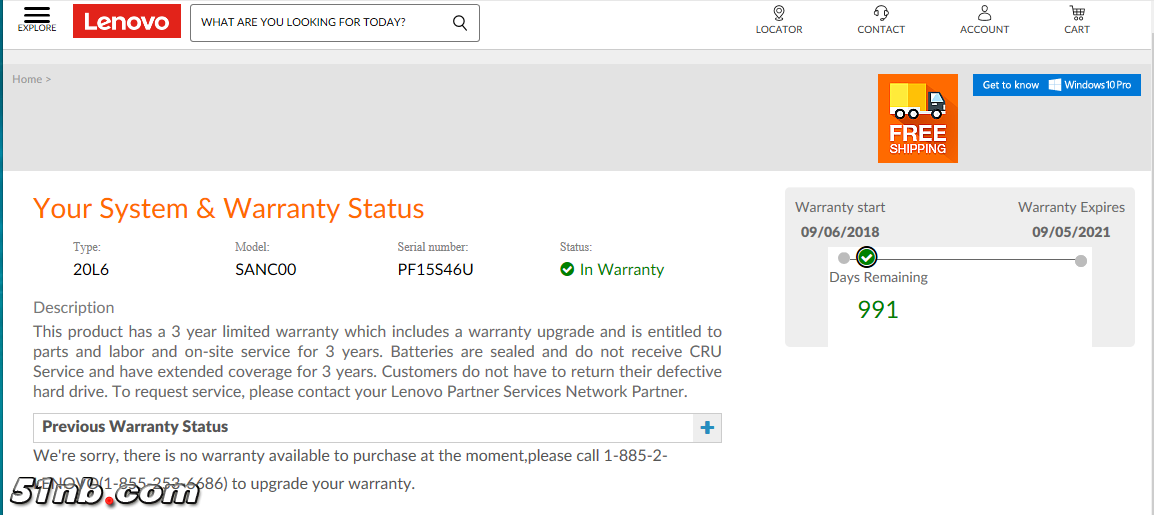Open the Explore hamburger menu
The height and width of the screenshot is (515, 1154).
(x=37, y=17)
